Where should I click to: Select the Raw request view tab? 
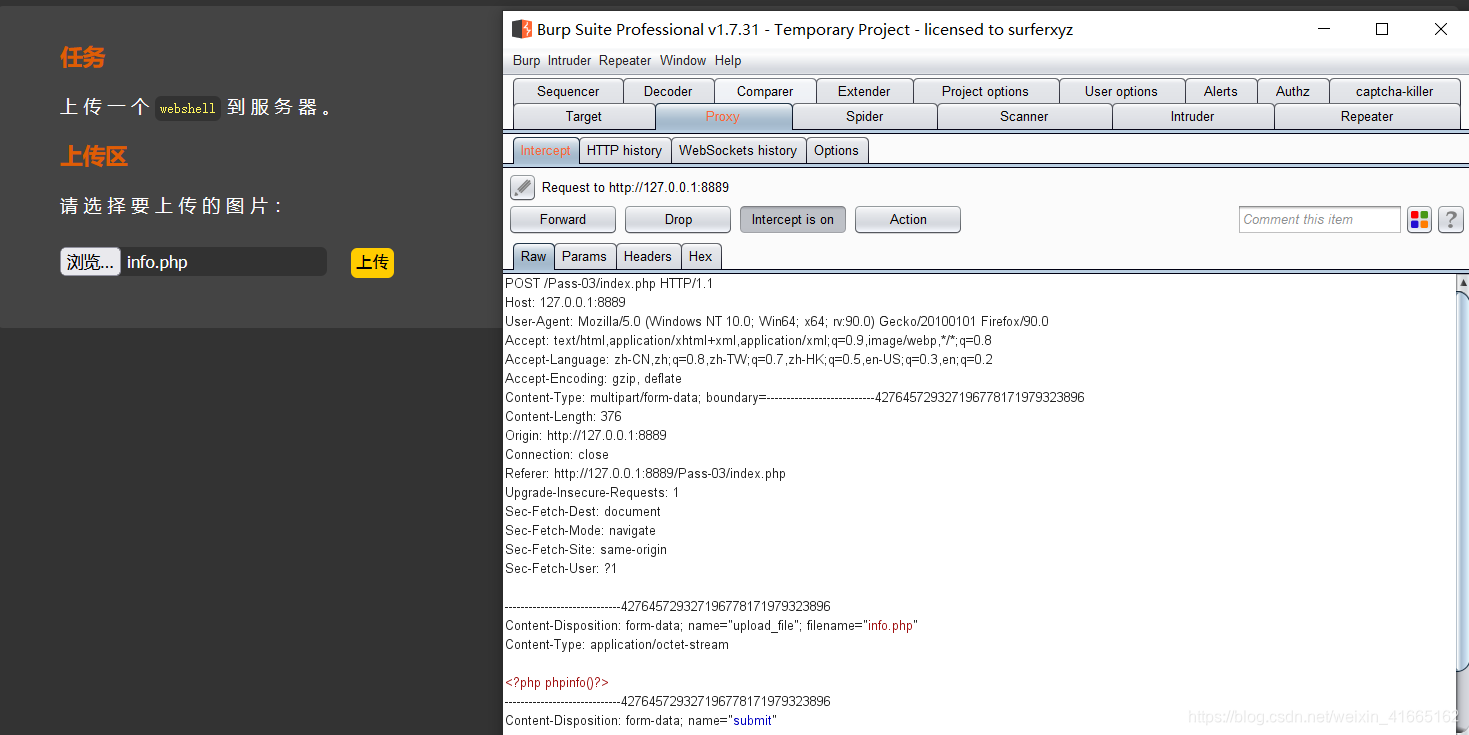(x=533, y=256)
